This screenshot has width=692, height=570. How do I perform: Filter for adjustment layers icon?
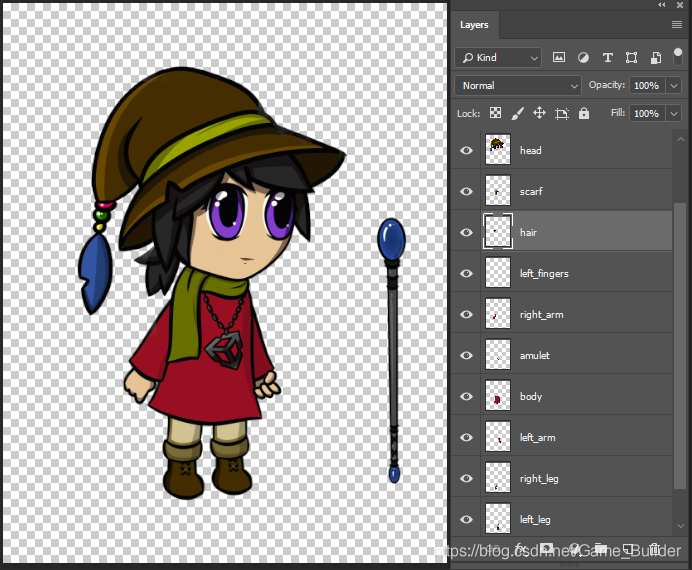click(583, 57)
